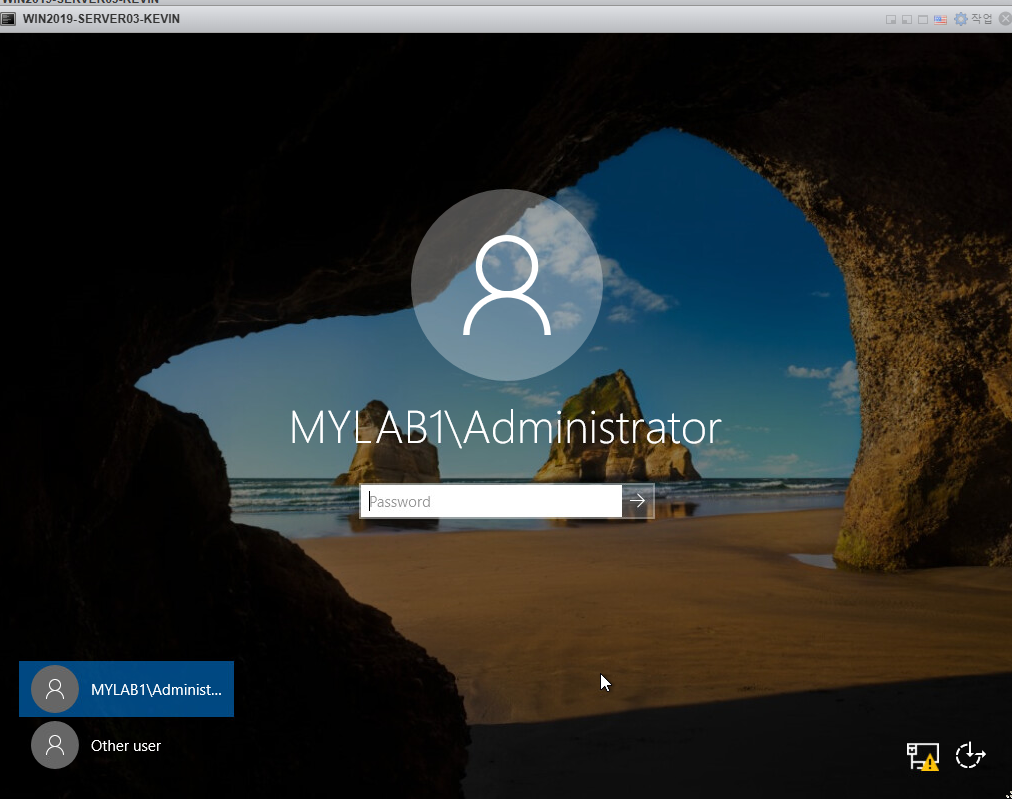Click the Password input field

(491, 501)
